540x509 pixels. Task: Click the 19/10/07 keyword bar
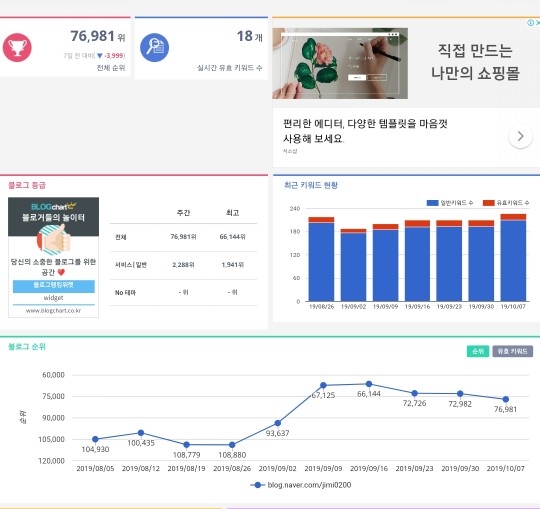[x=513, y=258]
